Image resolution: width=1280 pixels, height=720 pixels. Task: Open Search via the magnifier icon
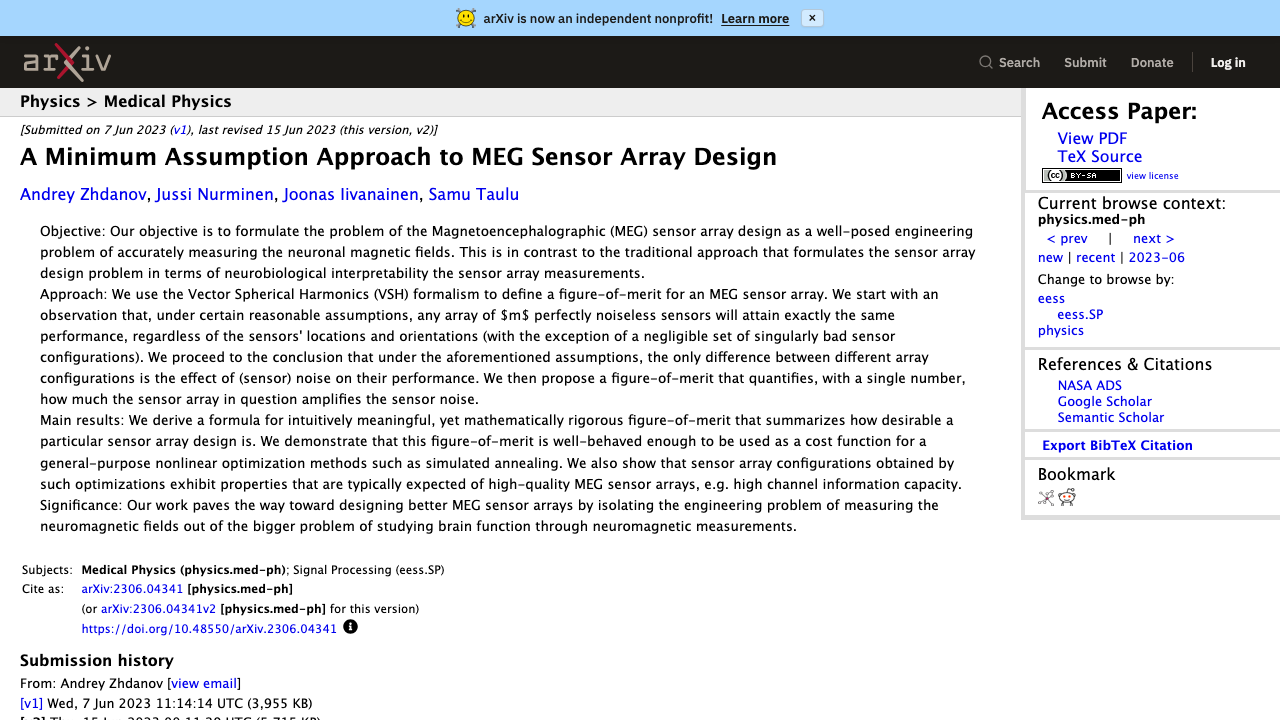[986, 62]
